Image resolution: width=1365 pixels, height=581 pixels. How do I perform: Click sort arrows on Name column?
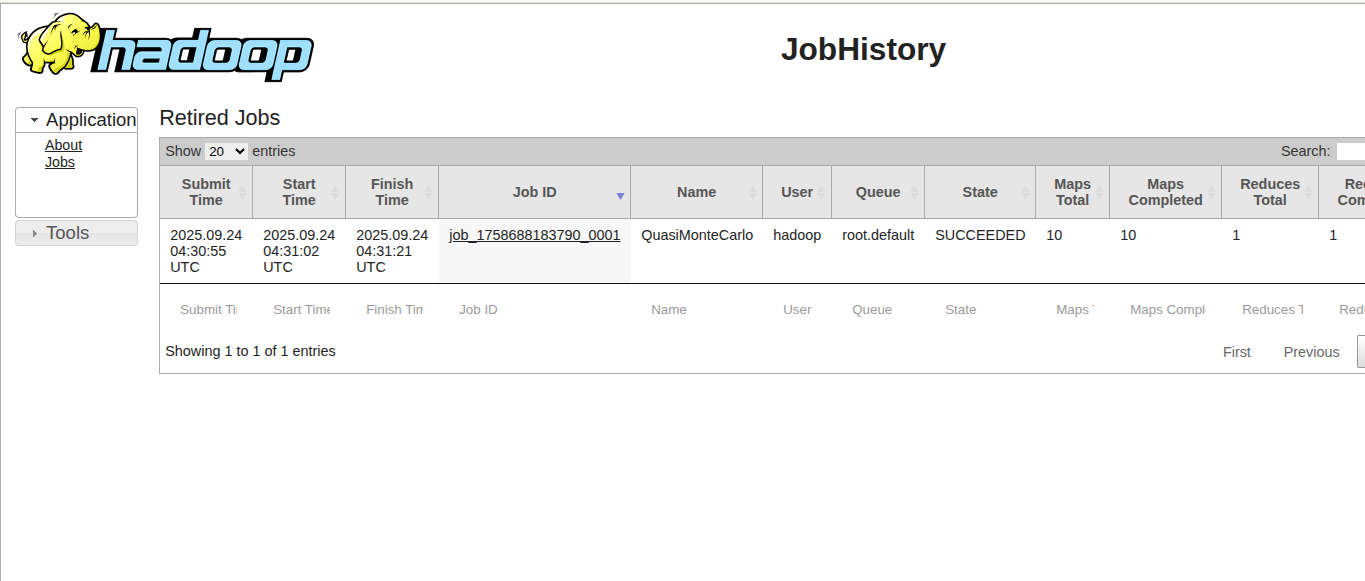click(x=752, y=192)
